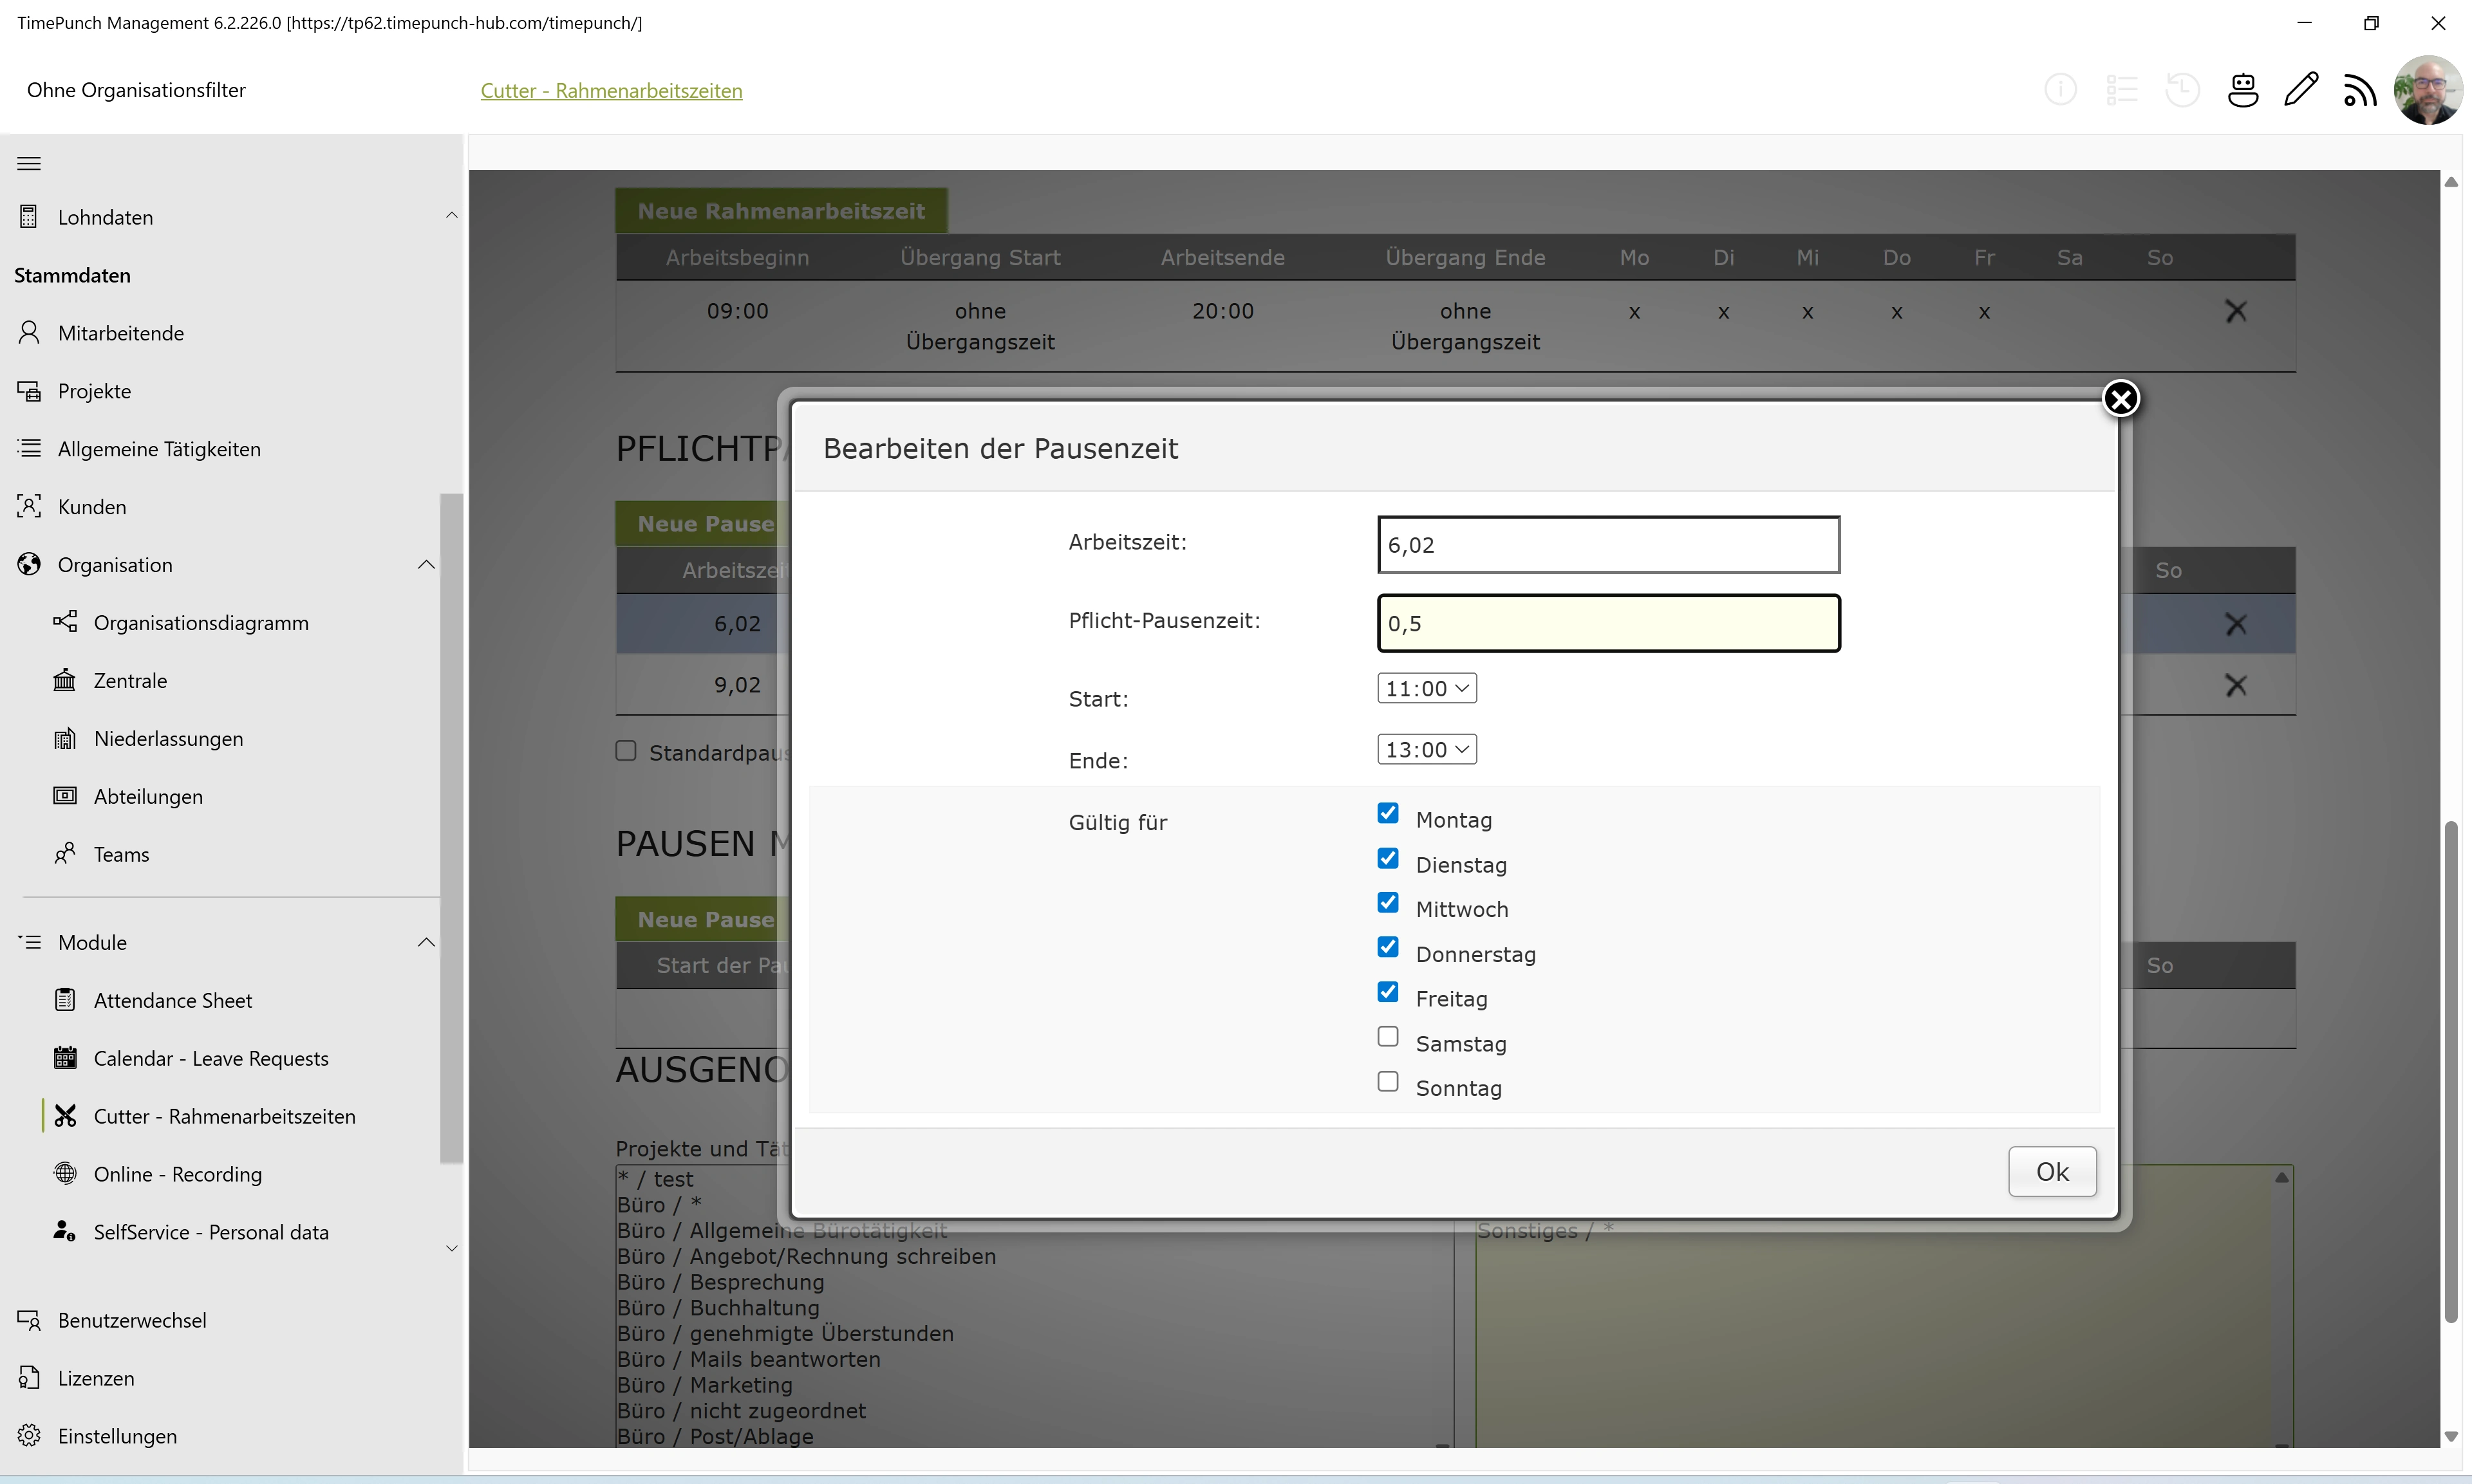Click the Arbeitszeit input field

[x=1609, y=545]
